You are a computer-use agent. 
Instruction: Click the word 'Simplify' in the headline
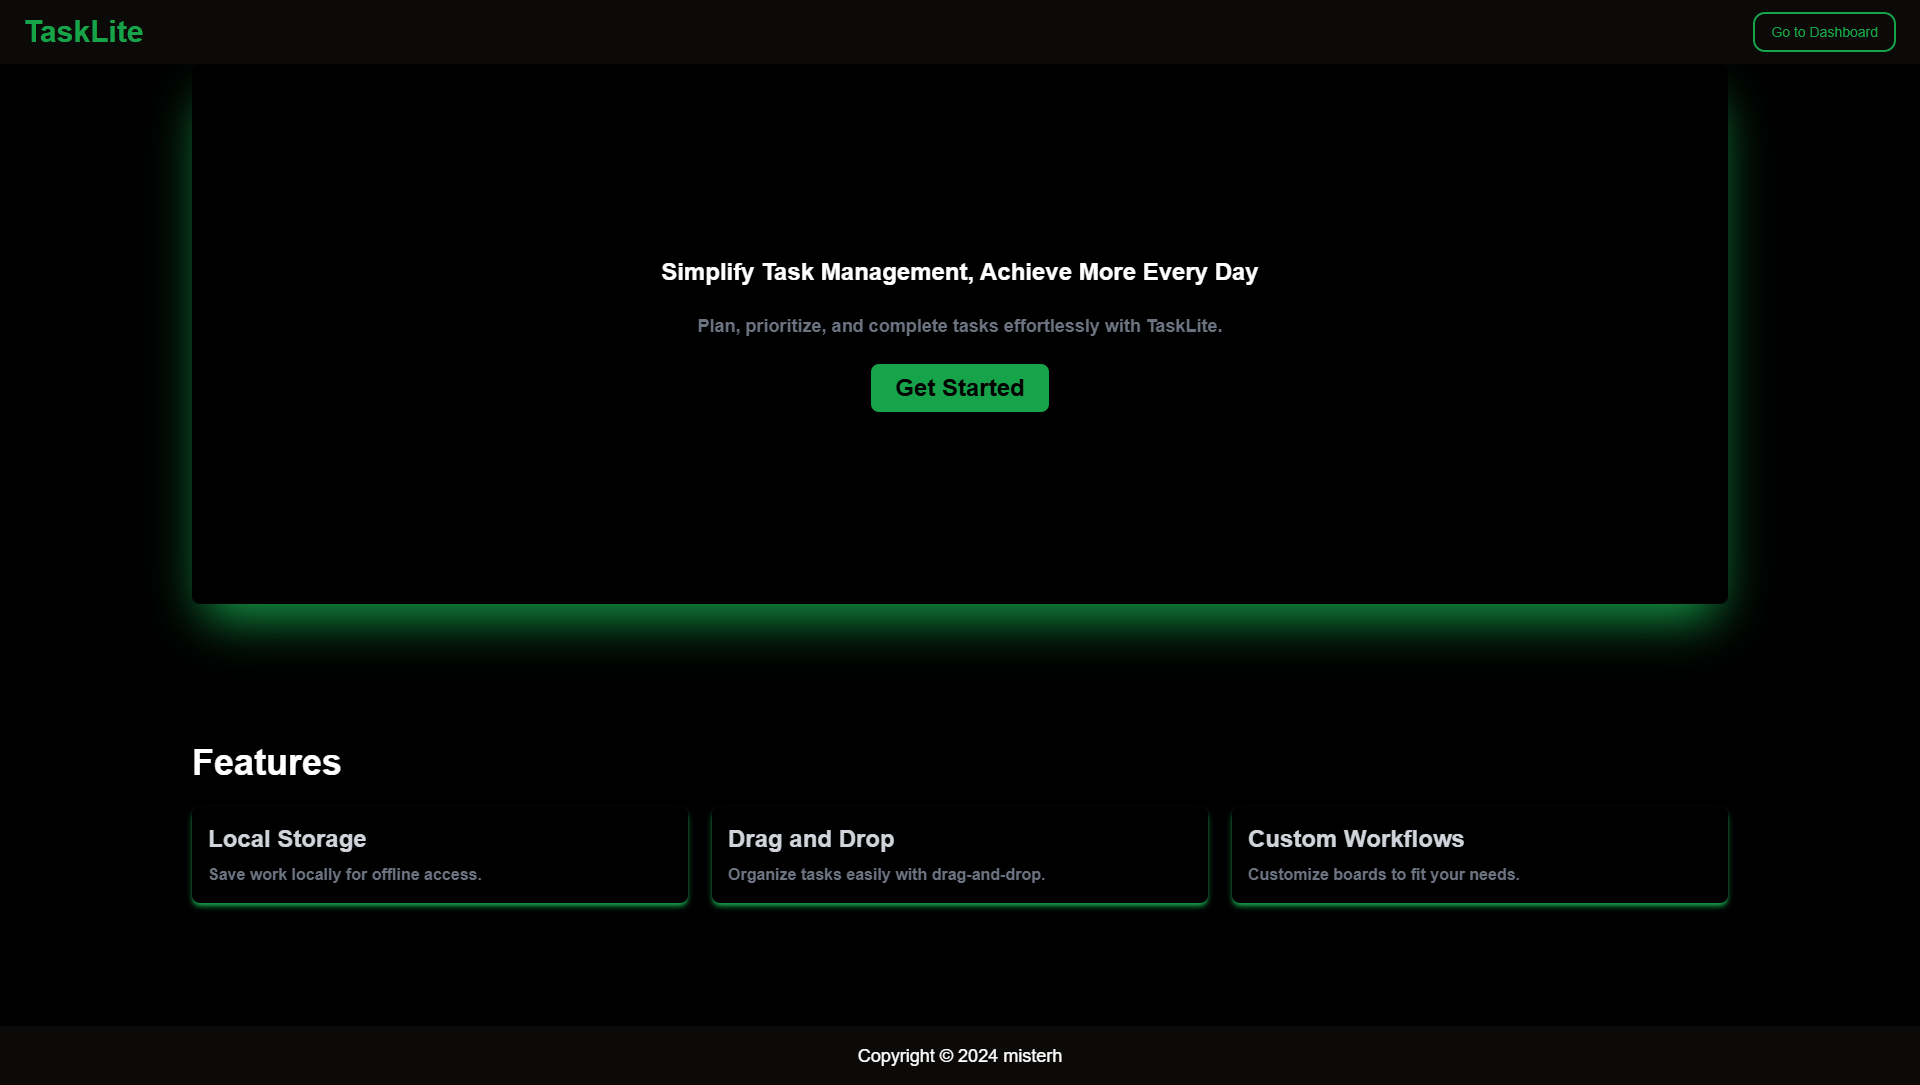[707, 272]
